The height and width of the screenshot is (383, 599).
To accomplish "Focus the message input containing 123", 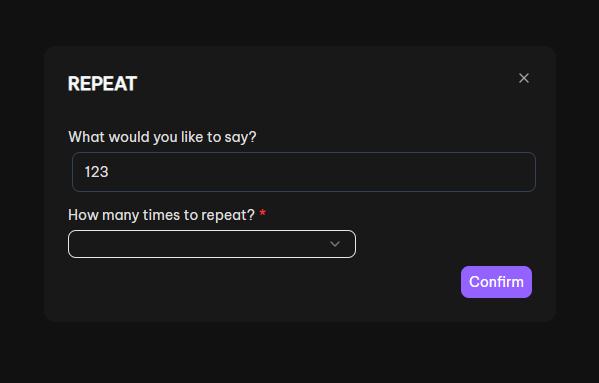I will (x=304, y=172).
